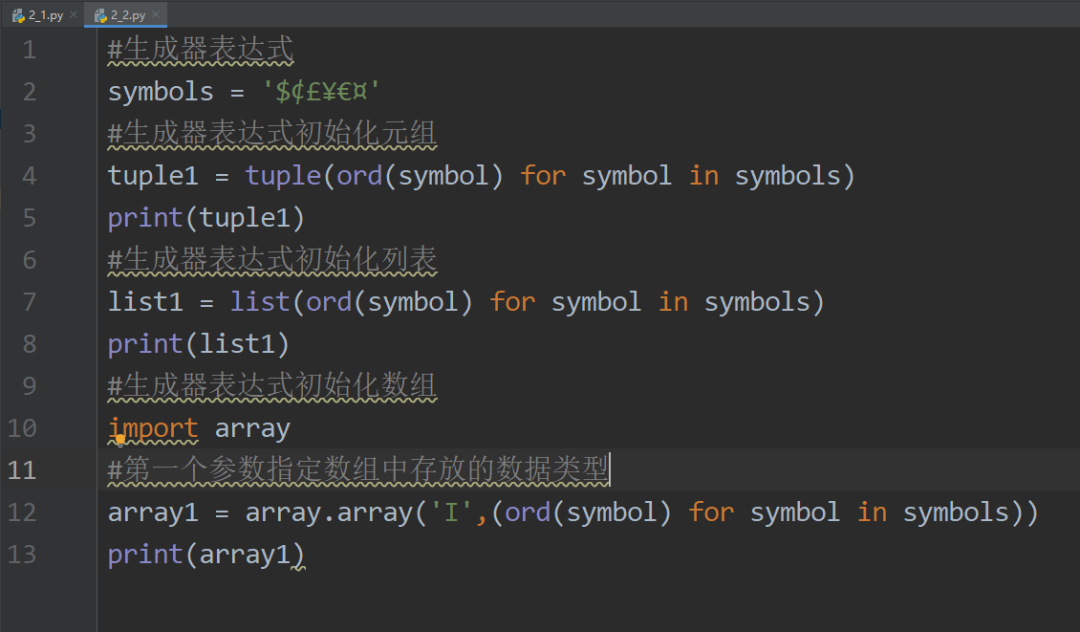Click line number 7 in gutter

[x=29, y=302]
